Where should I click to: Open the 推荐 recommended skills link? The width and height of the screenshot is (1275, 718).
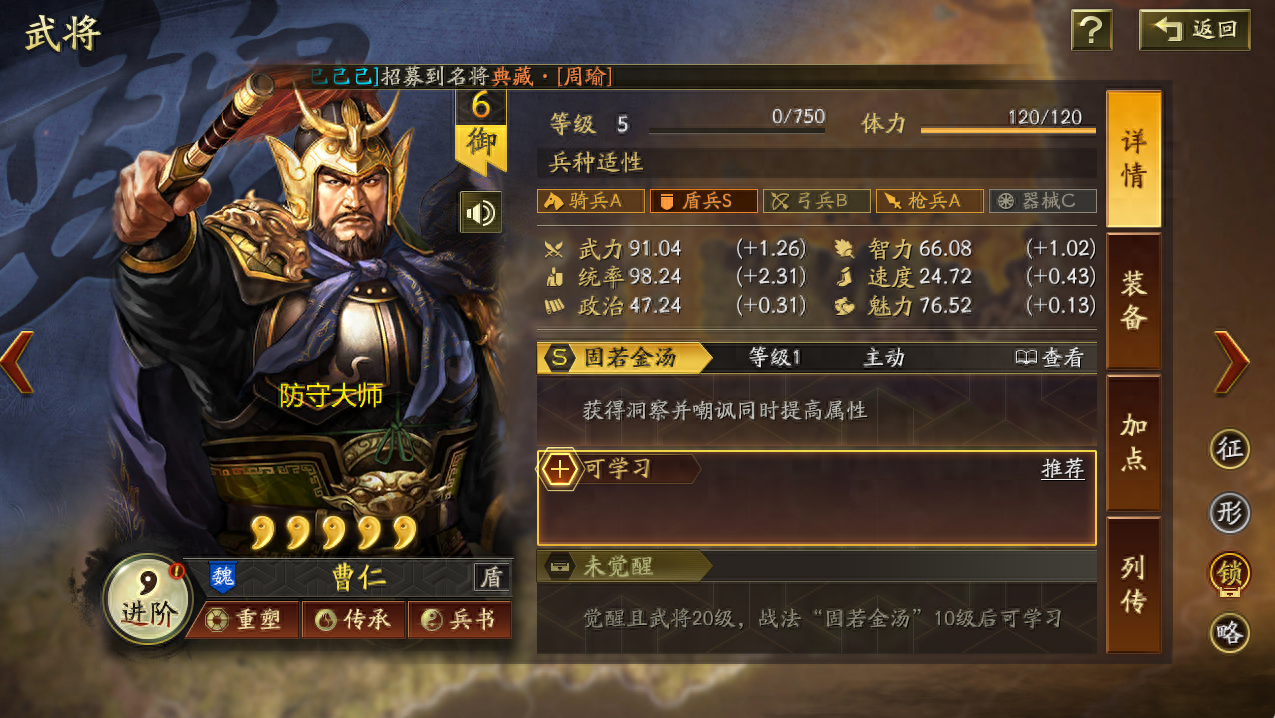coord(1063,469)
